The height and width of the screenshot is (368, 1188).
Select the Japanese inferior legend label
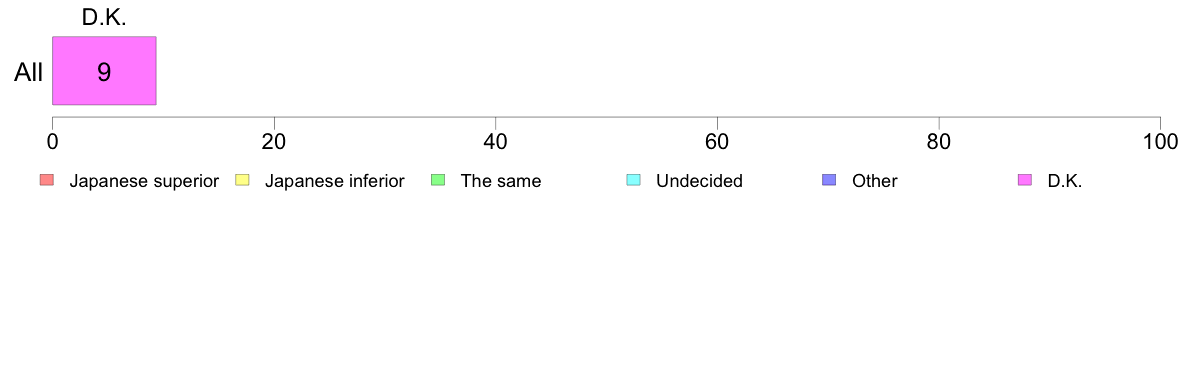334,181
